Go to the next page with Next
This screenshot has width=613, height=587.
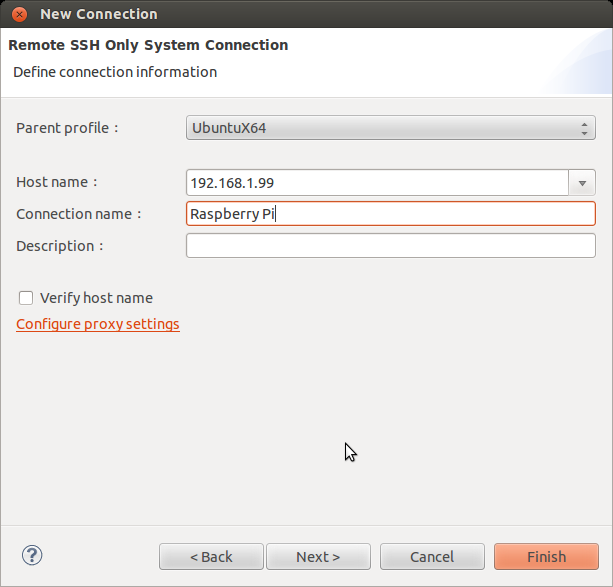coord(318,557)
